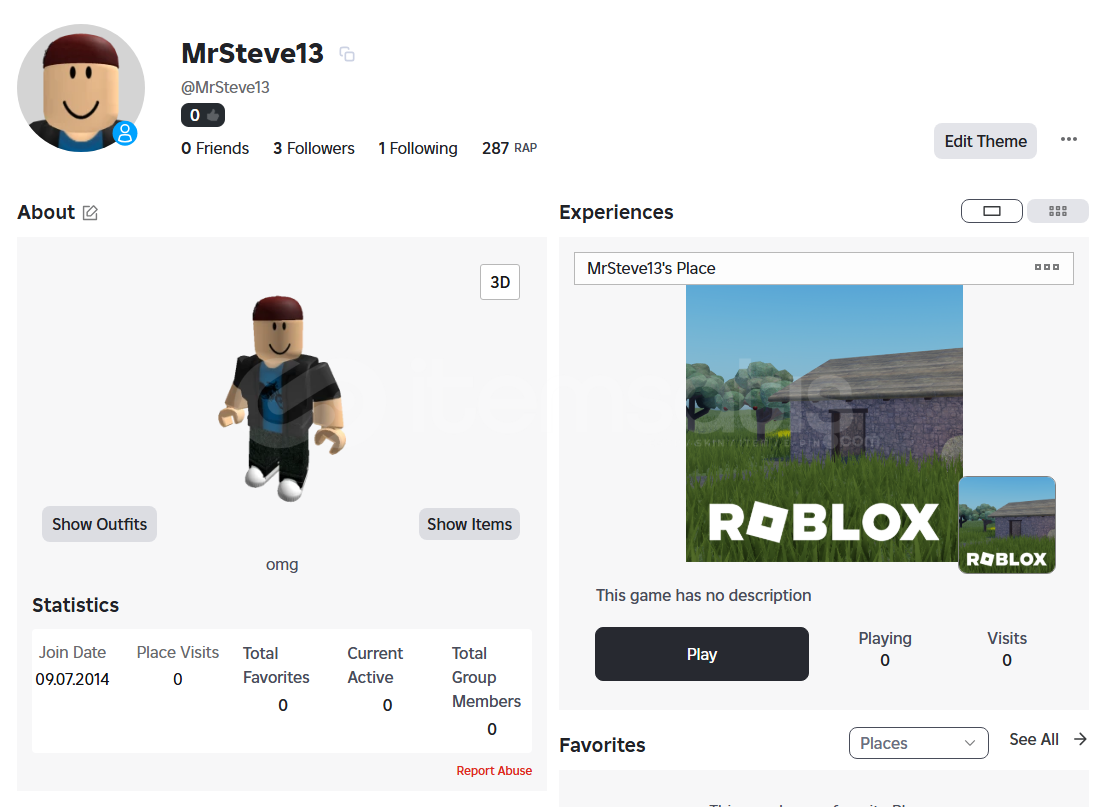1113x807 pixels.
Task: Click the Playing count label
Action: click(x=885, y=638)
